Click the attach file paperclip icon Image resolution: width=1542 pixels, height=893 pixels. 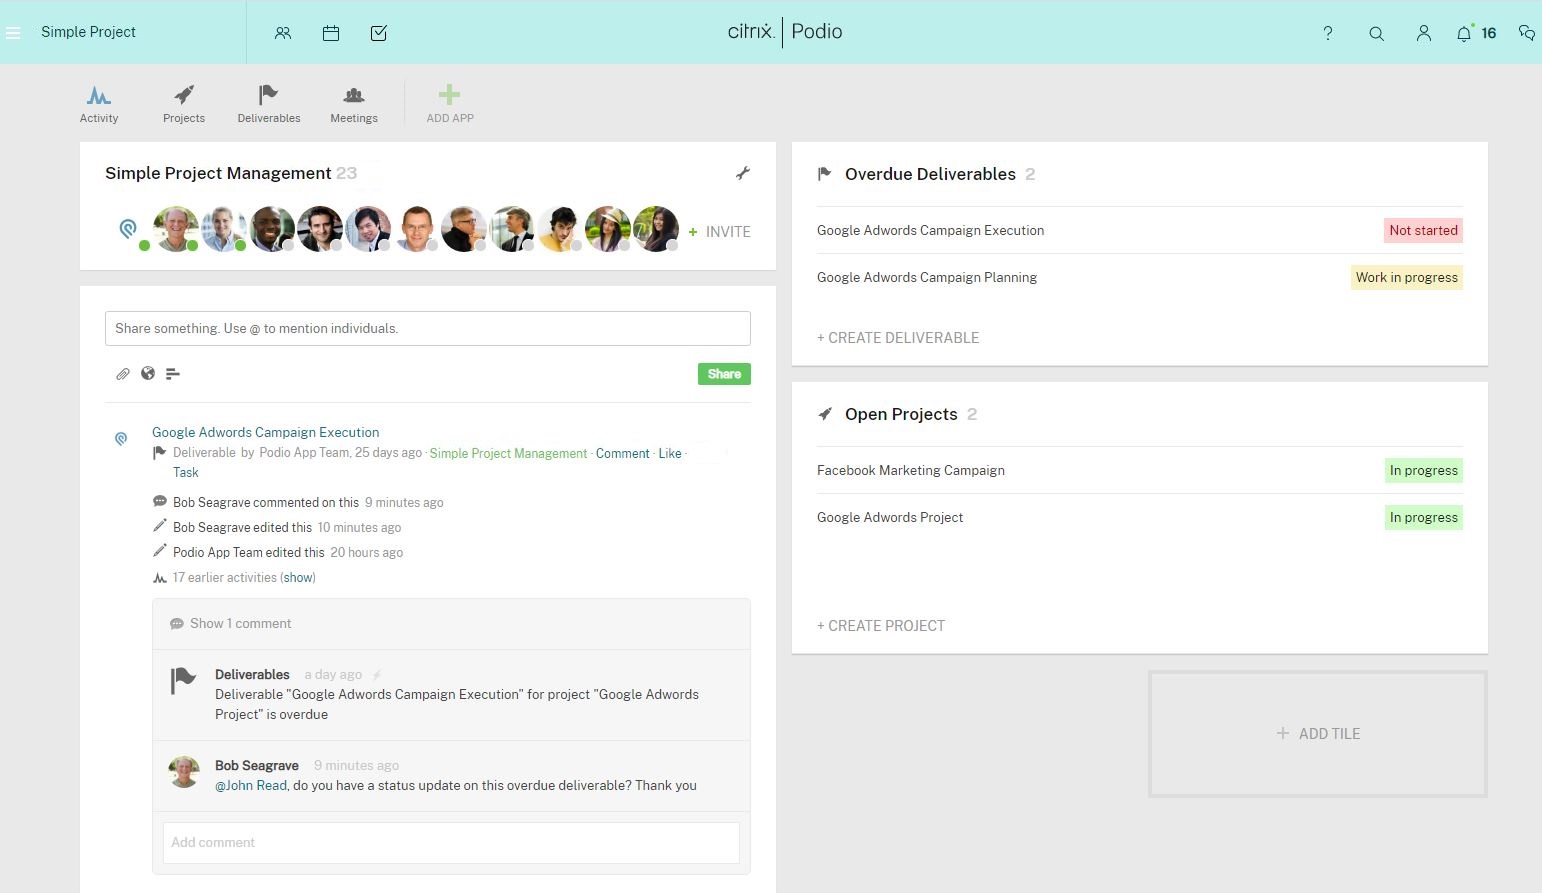pos(123,374)
